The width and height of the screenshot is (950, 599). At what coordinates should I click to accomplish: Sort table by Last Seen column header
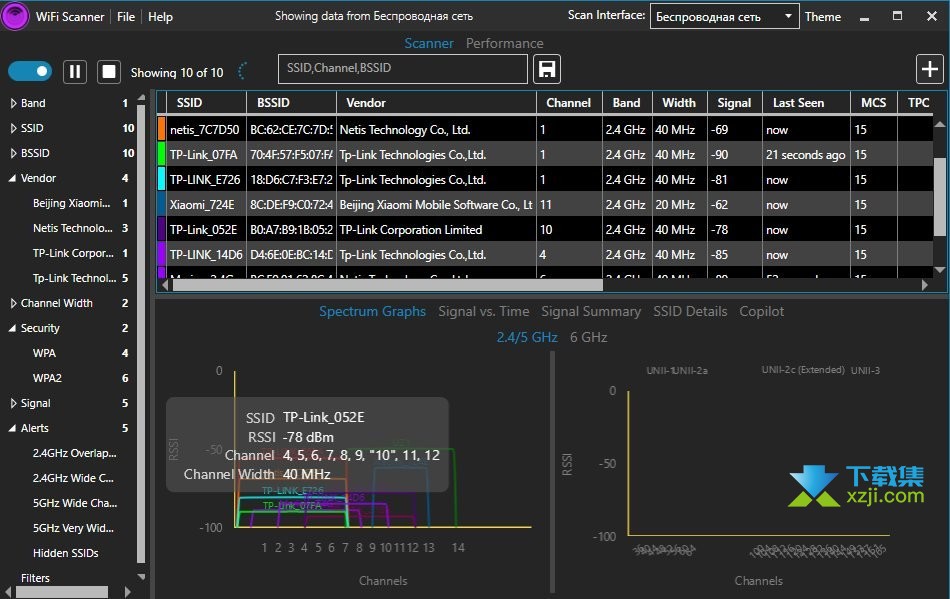coord(806,103)
